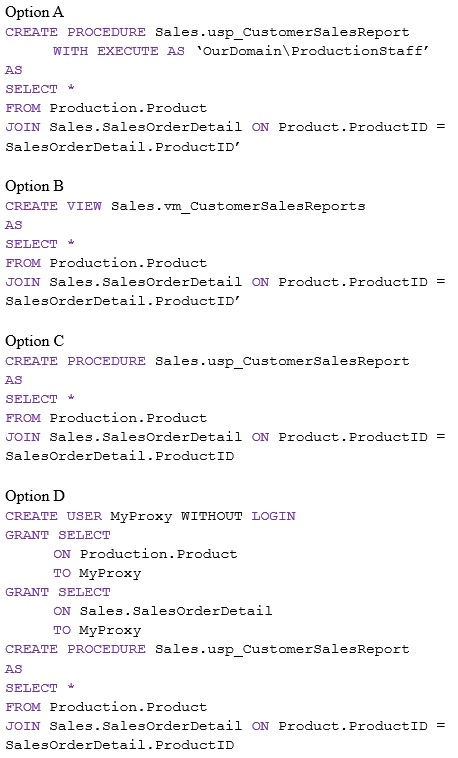
Task: Click first GRANT SELECT keyword in Option D
Action: pos(58,535)
